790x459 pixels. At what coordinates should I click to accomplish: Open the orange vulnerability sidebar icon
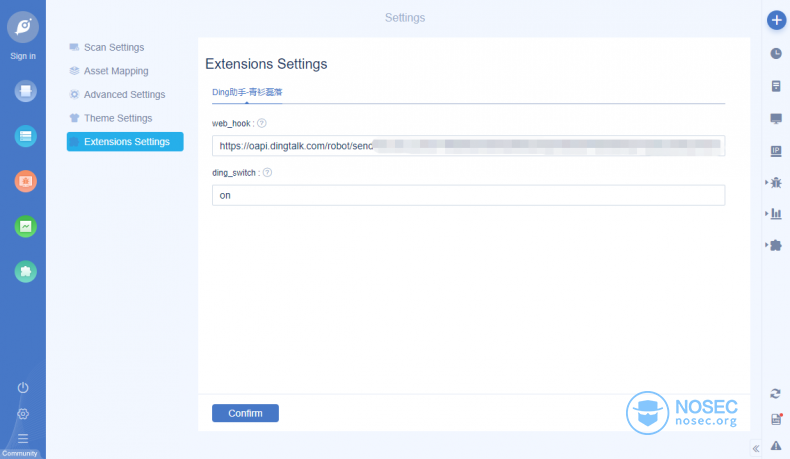pos(25,181)
